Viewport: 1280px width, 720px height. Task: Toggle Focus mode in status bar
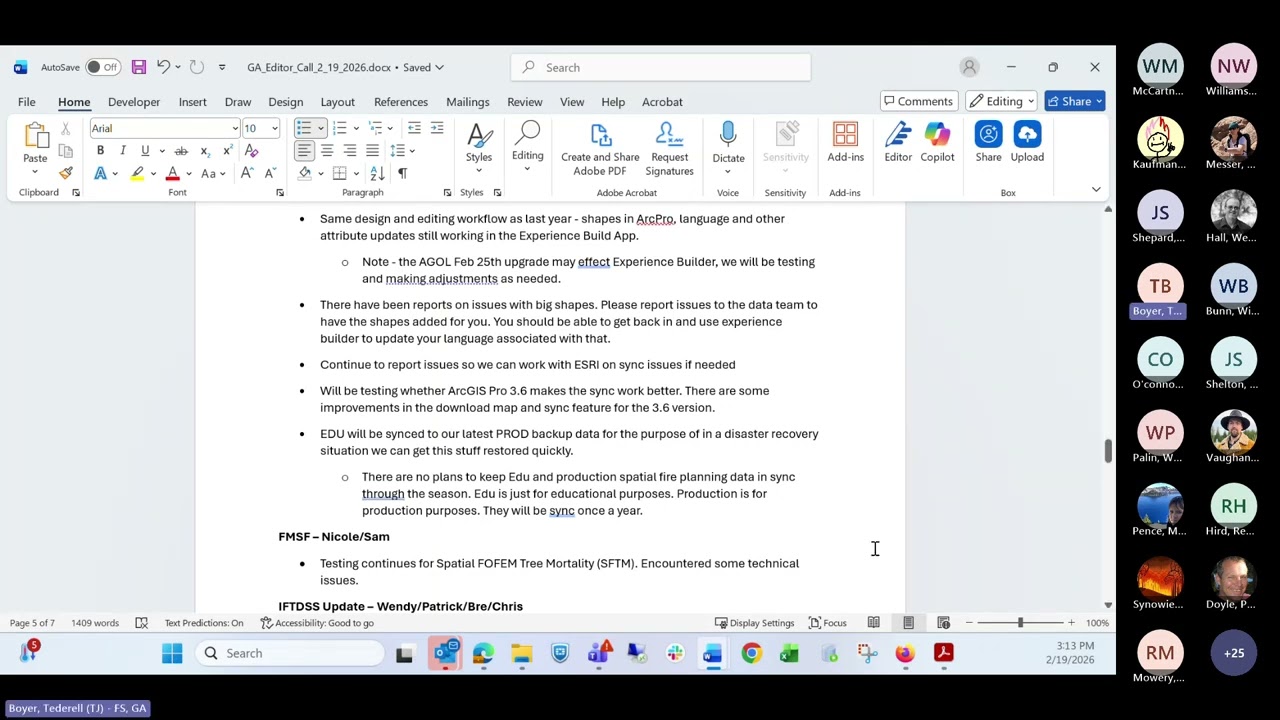(827, 623)
